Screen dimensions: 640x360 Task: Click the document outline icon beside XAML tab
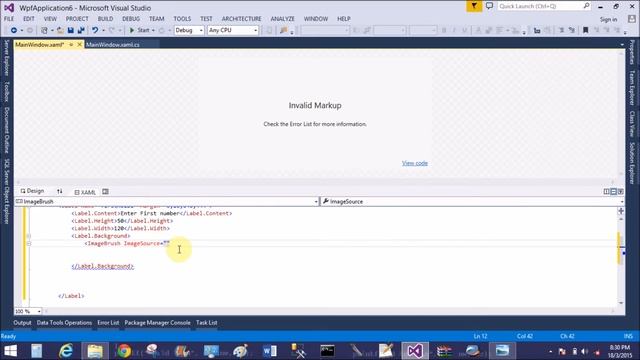click(x=105, y=191)
